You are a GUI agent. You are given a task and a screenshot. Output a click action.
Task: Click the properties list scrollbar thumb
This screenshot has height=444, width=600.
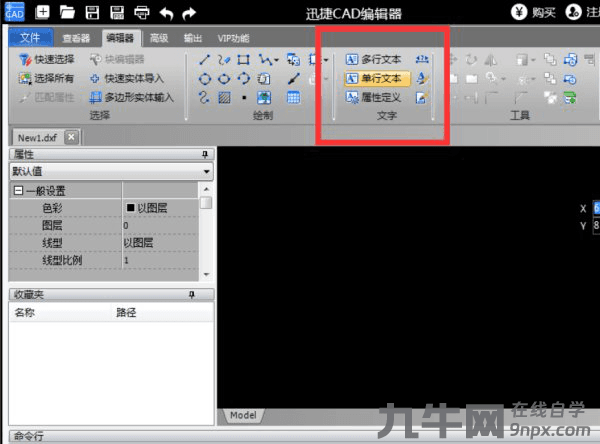[x=206, y=202]
